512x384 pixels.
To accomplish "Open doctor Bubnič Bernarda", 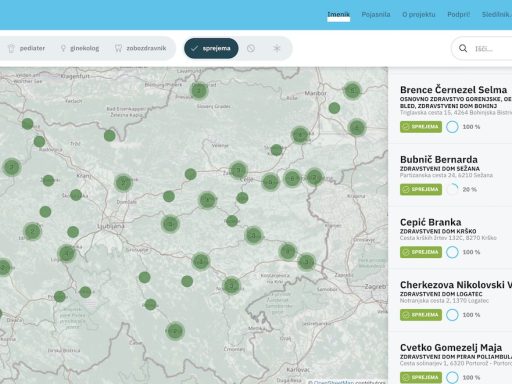I will [439, 159].
